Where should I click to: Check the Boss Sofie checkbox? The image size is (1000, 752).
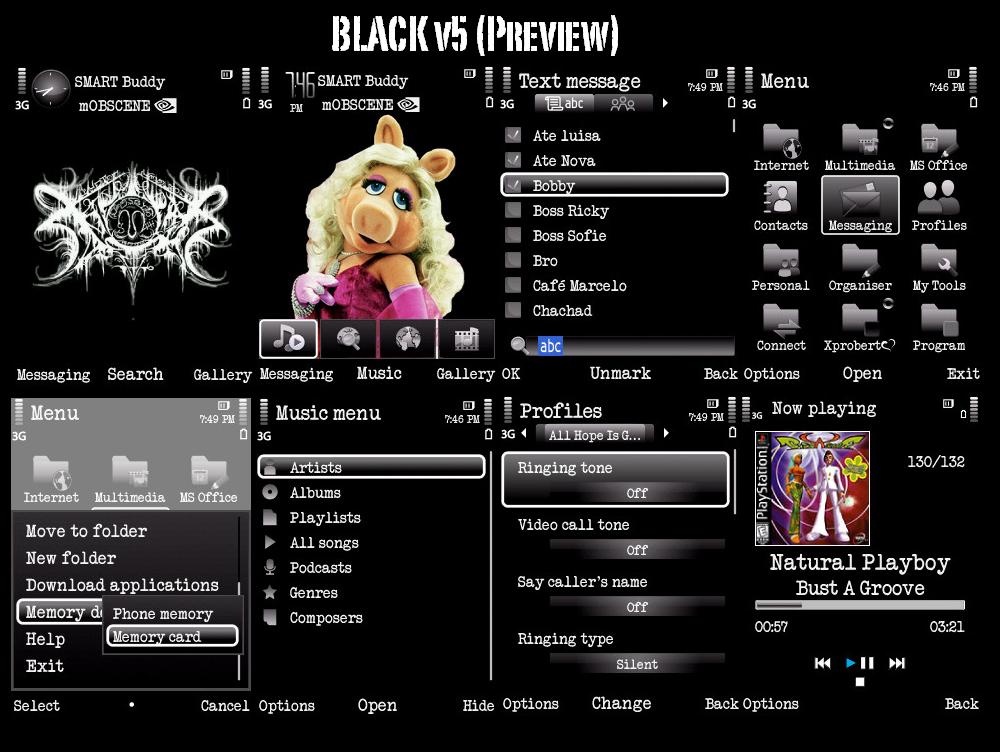(x=513, y=235)
